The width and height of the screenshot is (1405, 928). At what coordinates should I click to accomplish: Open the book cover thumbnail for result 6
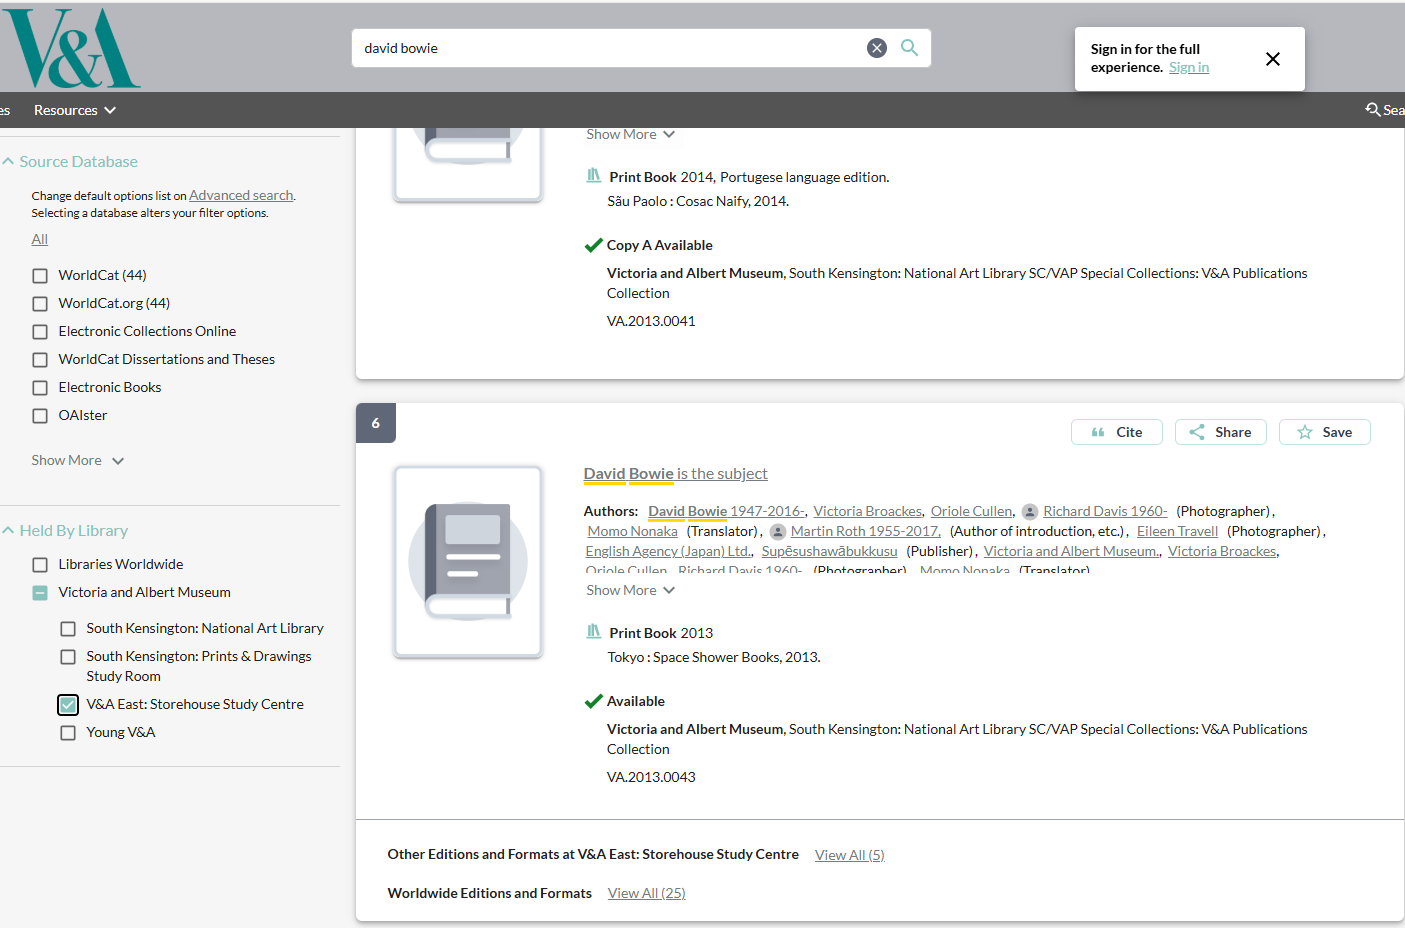pyautogui.click(x=468, y=561)
